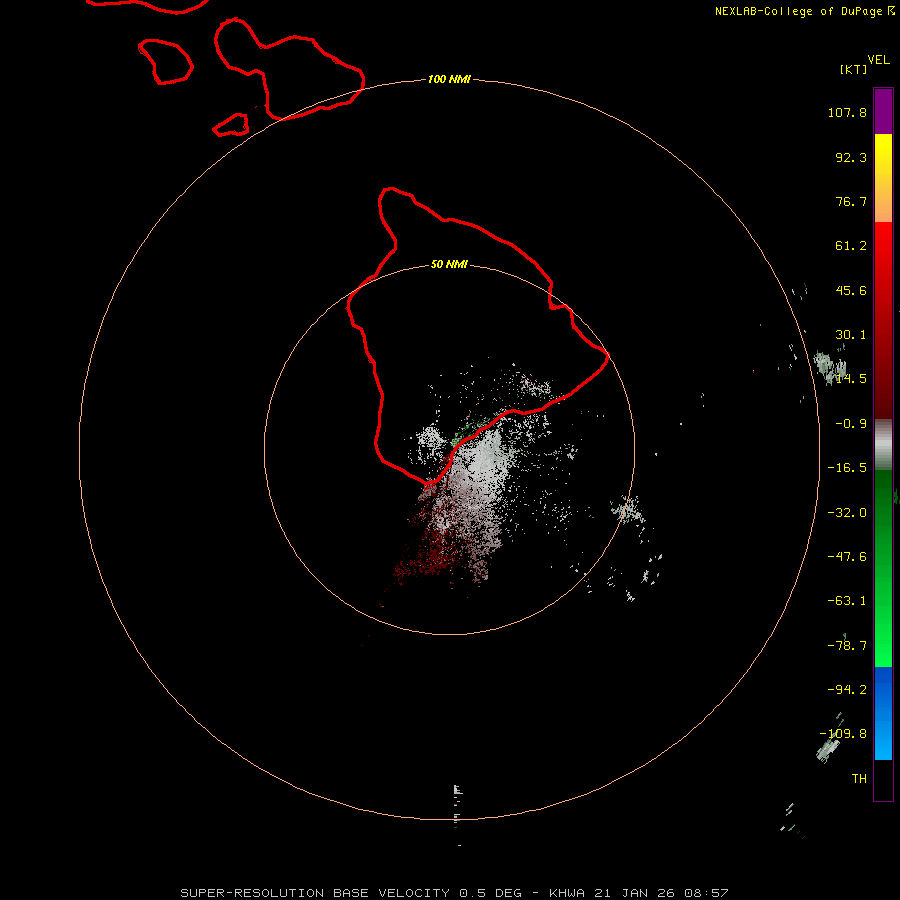Screen dimensions: 900x900
Task: Click the 100 NMI range ring label
Action: click(x=449, y=79)
